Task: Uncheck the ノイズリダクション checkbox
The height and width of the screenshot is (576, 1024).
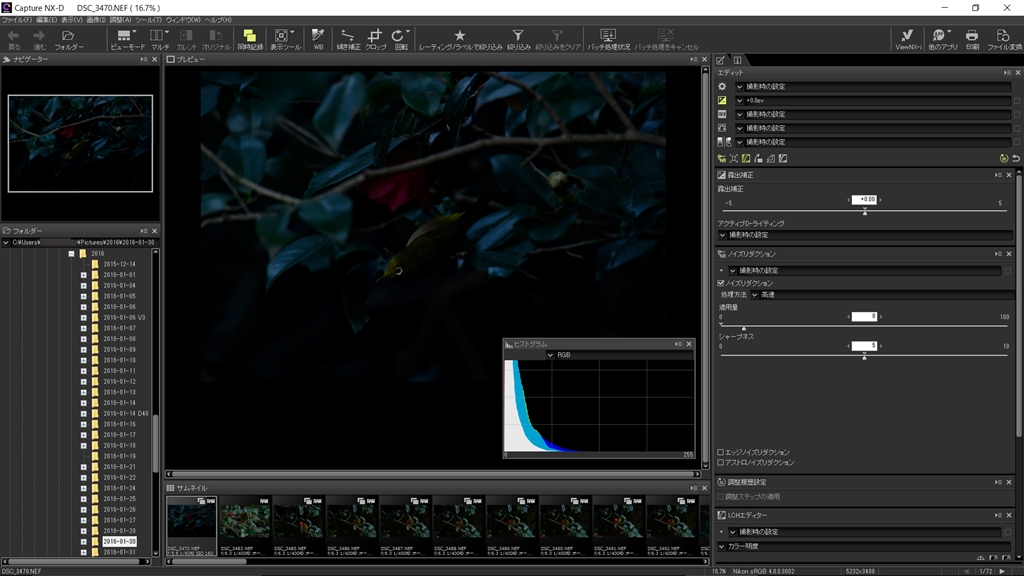Action: (x=721, y=283)
